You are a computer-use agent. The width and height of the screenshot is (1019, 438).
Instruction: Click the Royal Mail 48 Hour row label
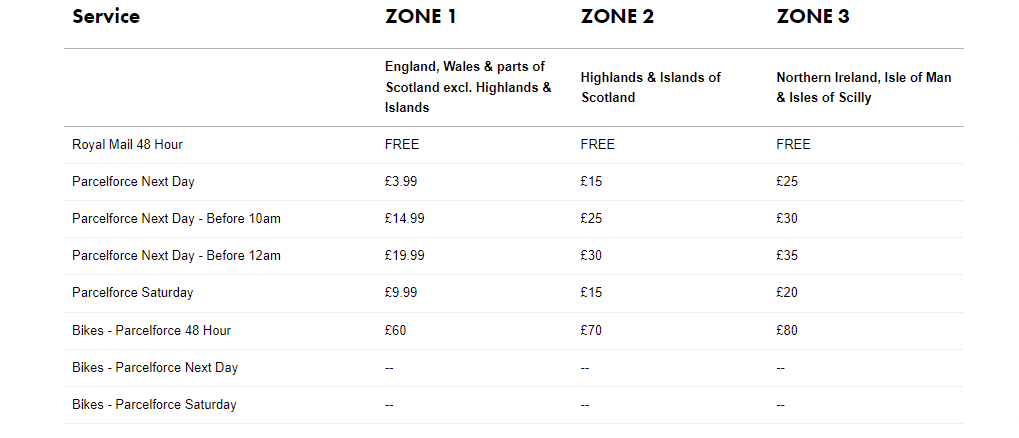(127, 144)
